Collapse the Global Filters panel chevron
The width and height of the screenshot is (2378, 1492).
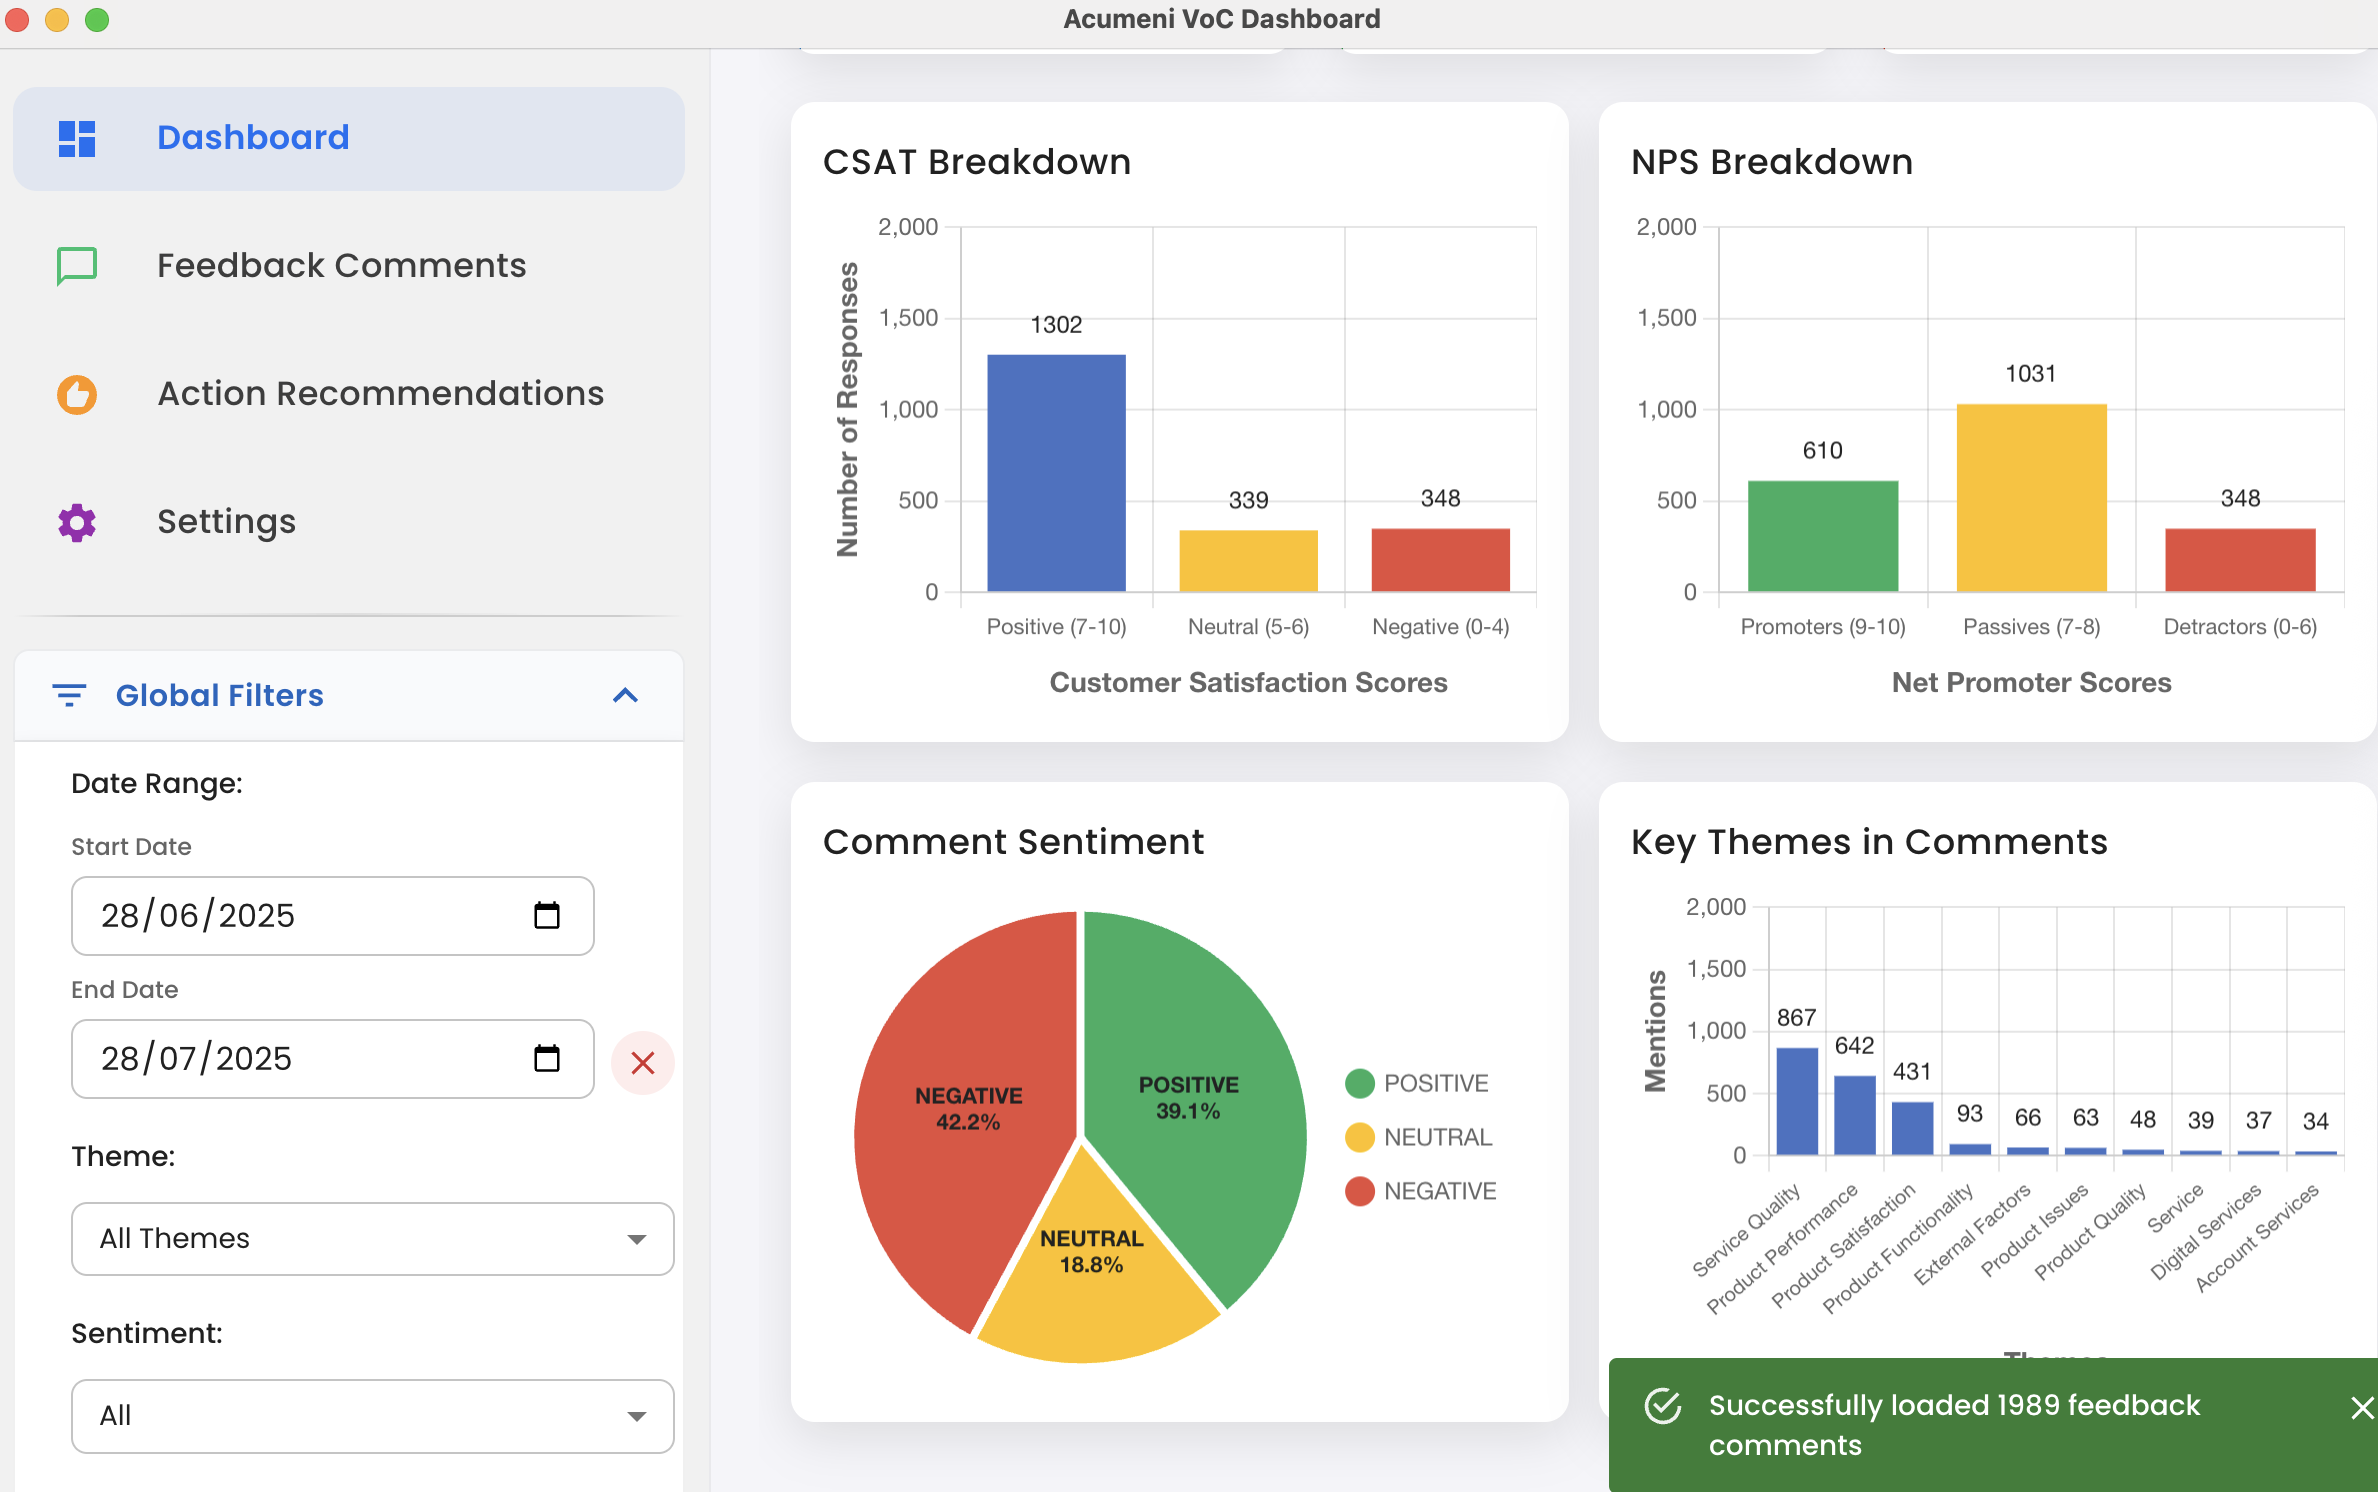[x=625, y=695]
